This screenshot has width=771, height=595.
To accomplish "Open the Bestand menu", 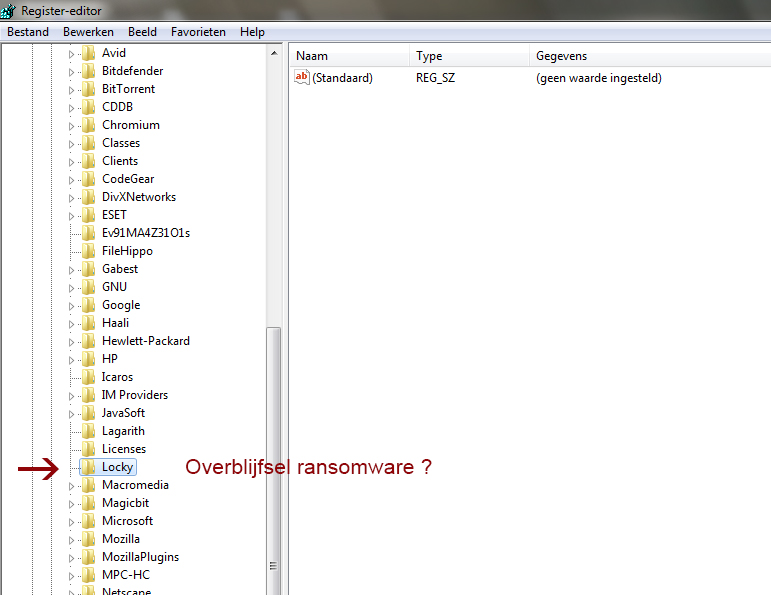I will pos(28,32).
